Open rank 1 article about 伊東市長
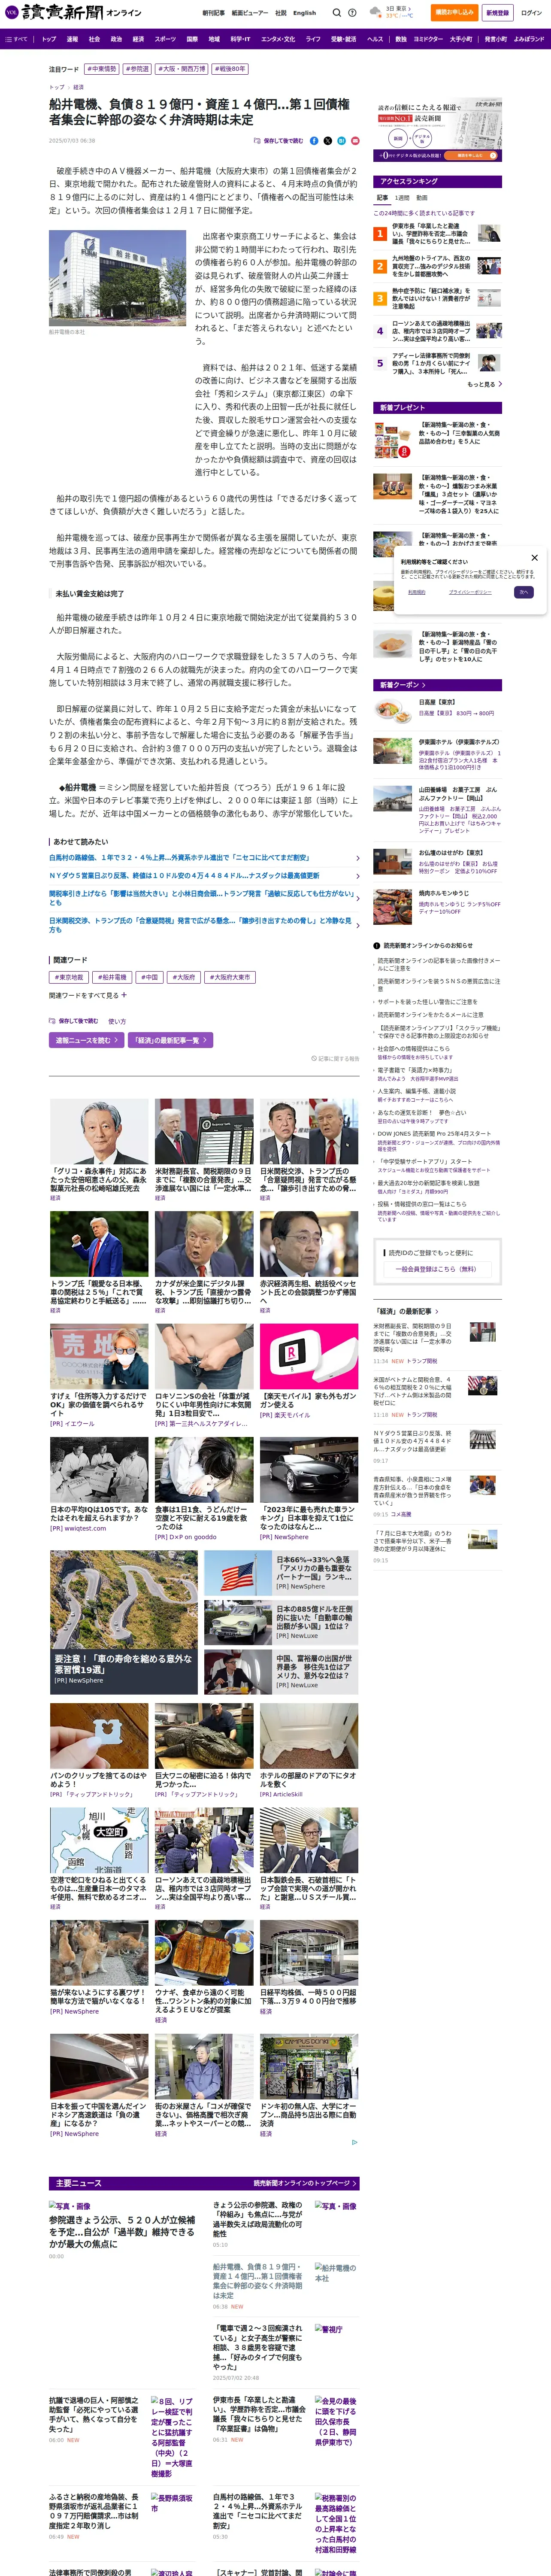 [x=430, y=233]
